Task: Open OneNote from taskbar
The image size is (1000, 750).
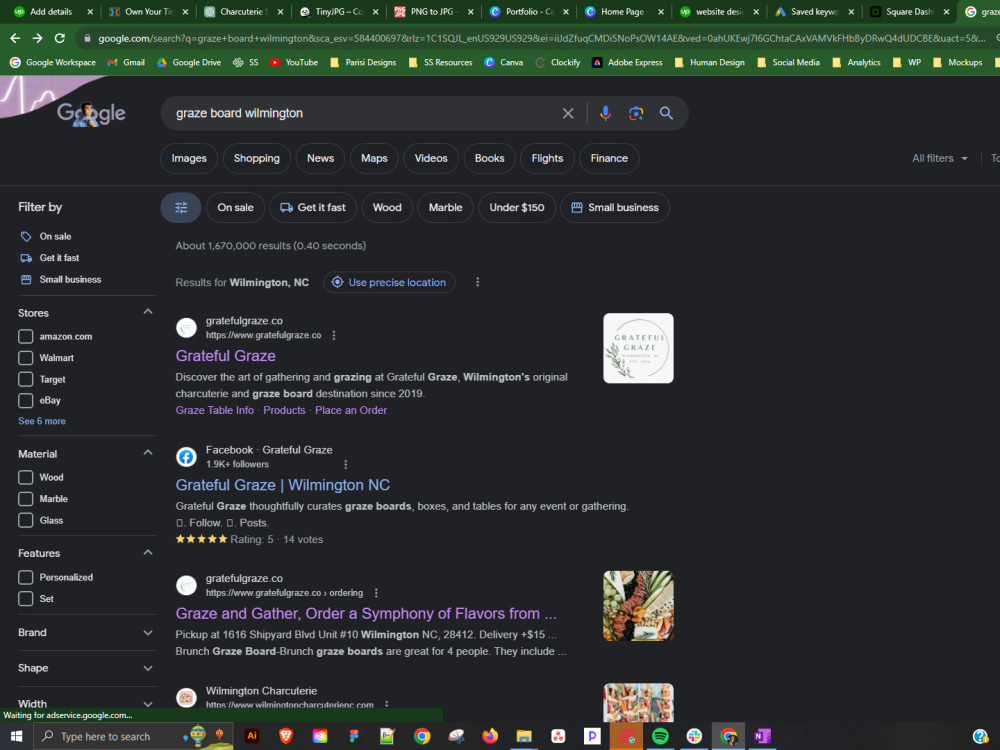Action: click(x=762, y=736)
